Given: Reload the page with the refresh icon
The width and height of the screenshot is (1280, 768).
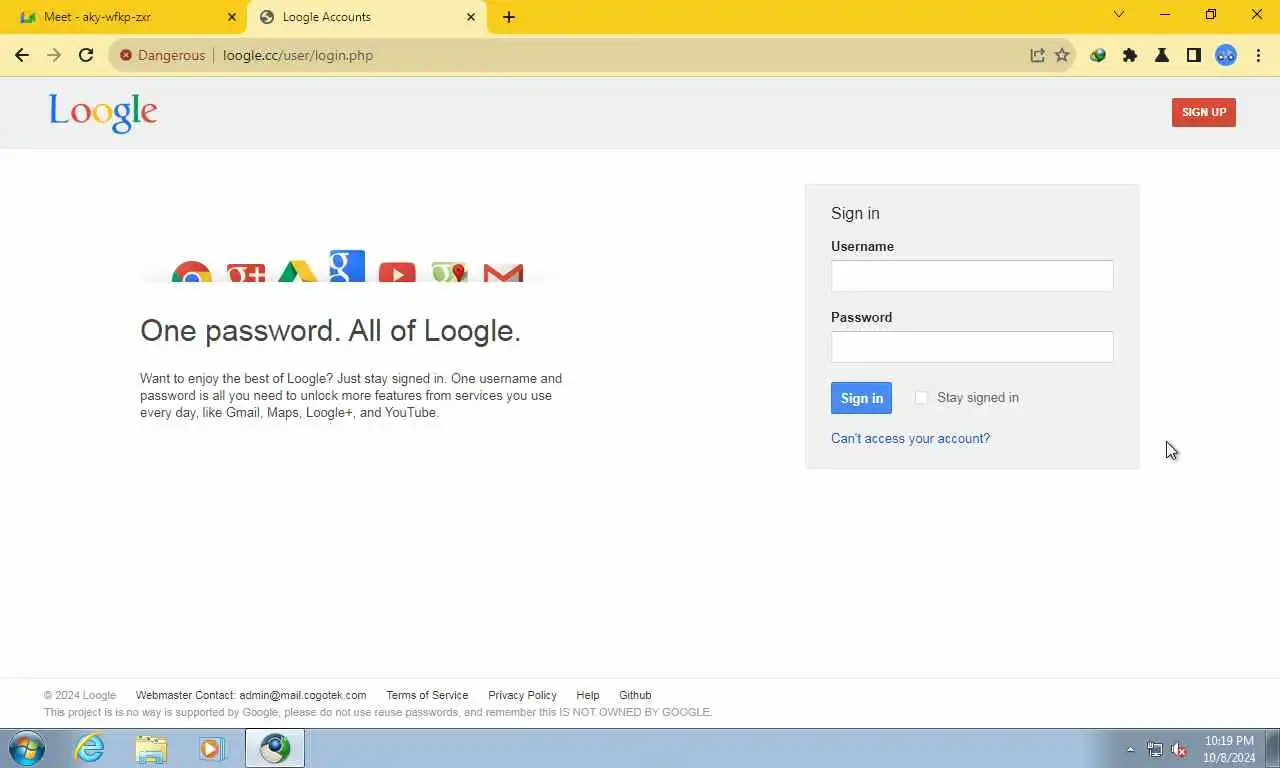Looking at the screenshot, I should coord(86,56).
